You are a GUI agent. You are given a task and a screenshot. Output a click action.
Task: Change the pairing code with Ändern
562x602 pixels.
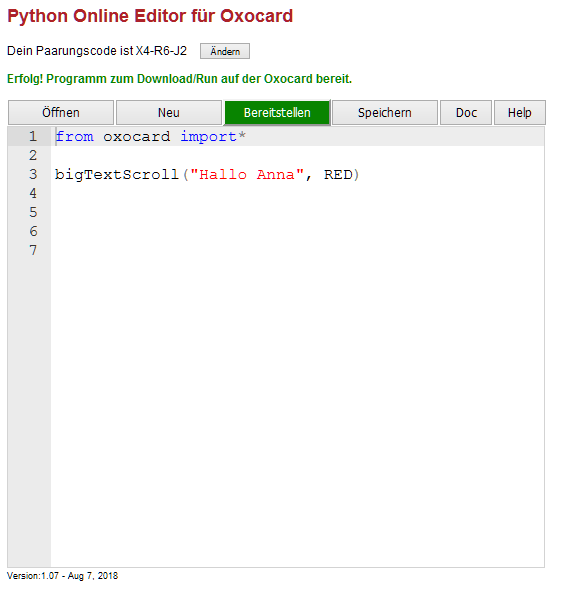(225, 51)
